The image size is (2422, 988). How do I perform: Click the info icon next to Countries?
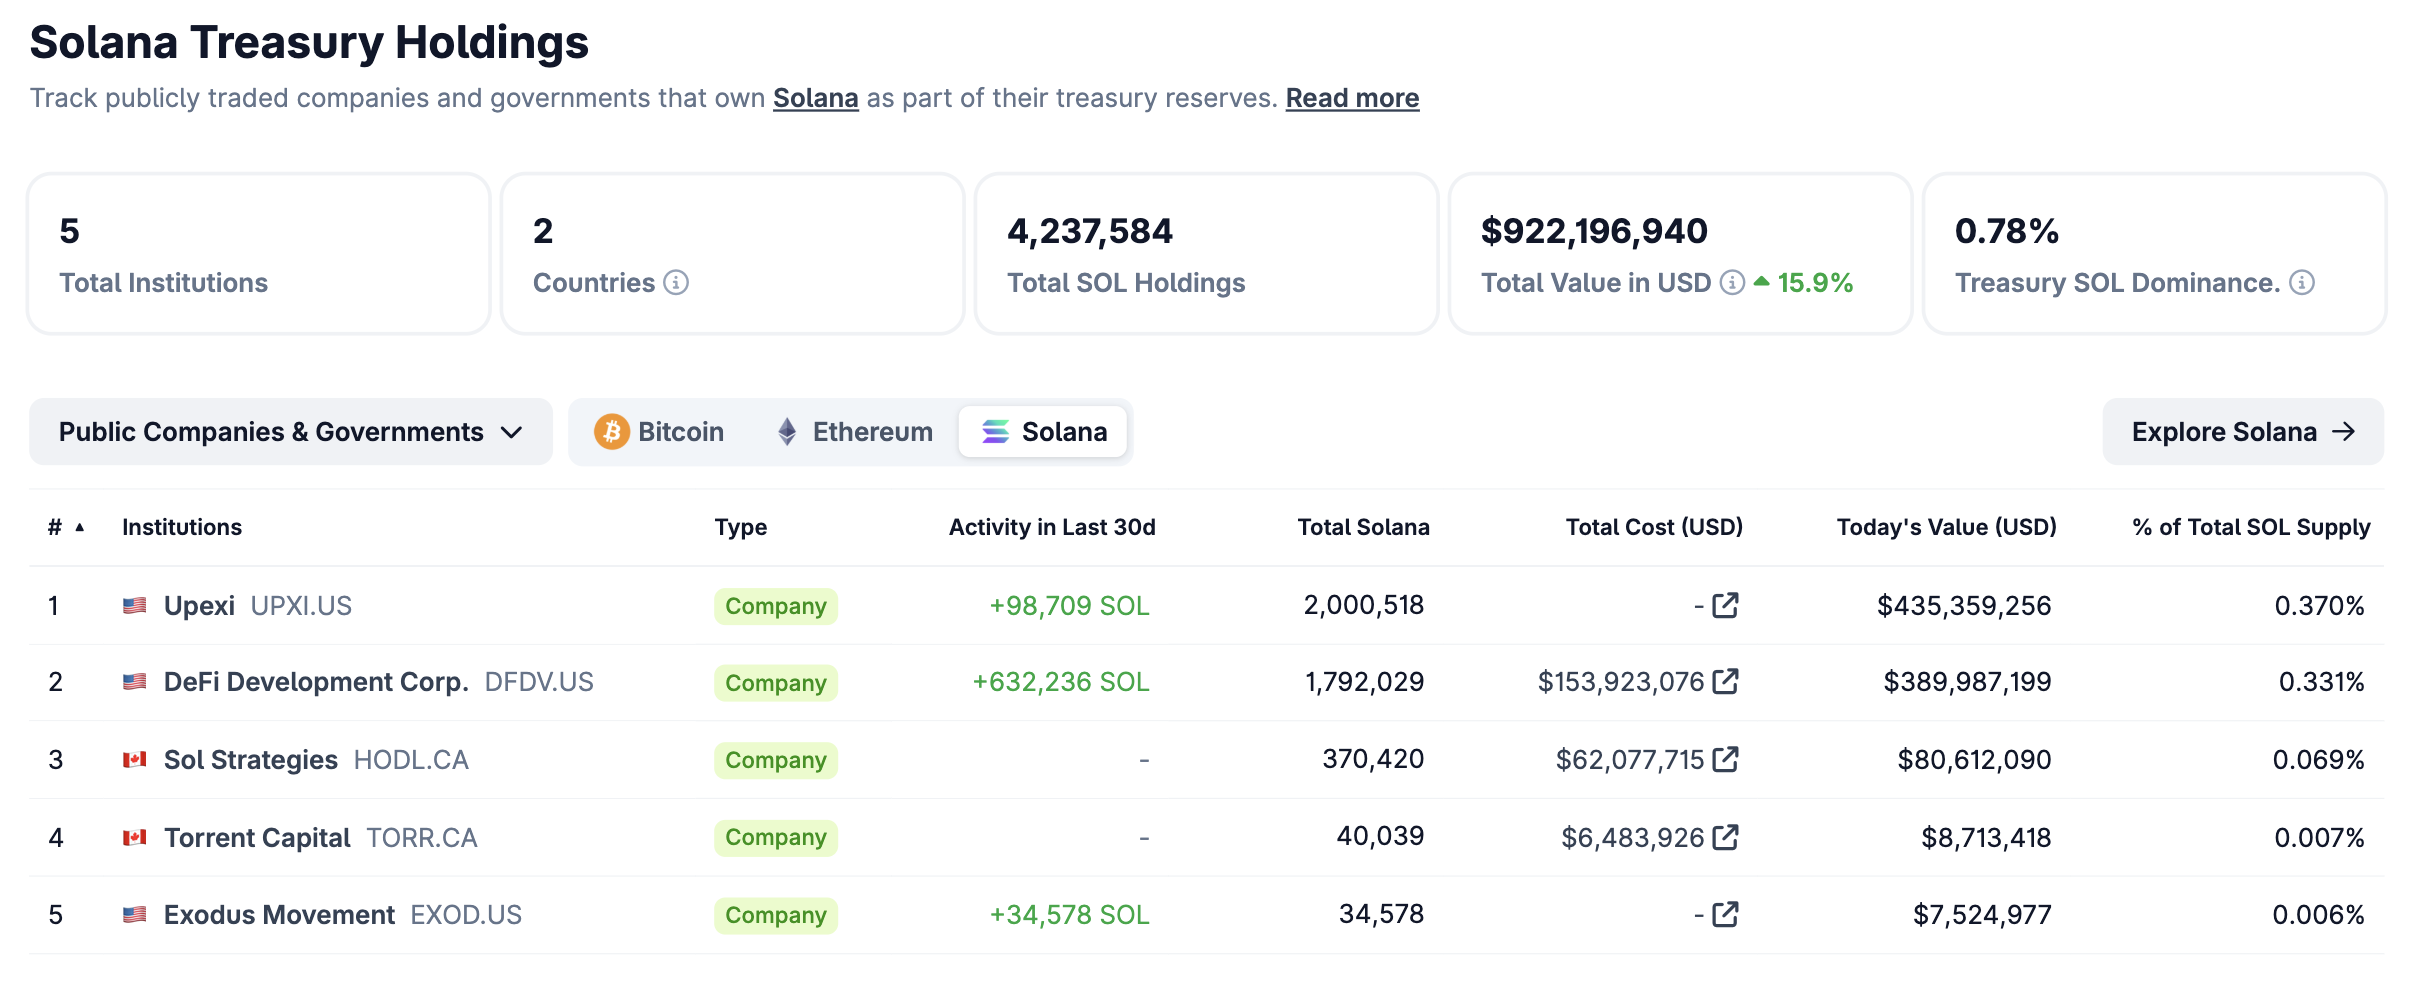[676, 283]
